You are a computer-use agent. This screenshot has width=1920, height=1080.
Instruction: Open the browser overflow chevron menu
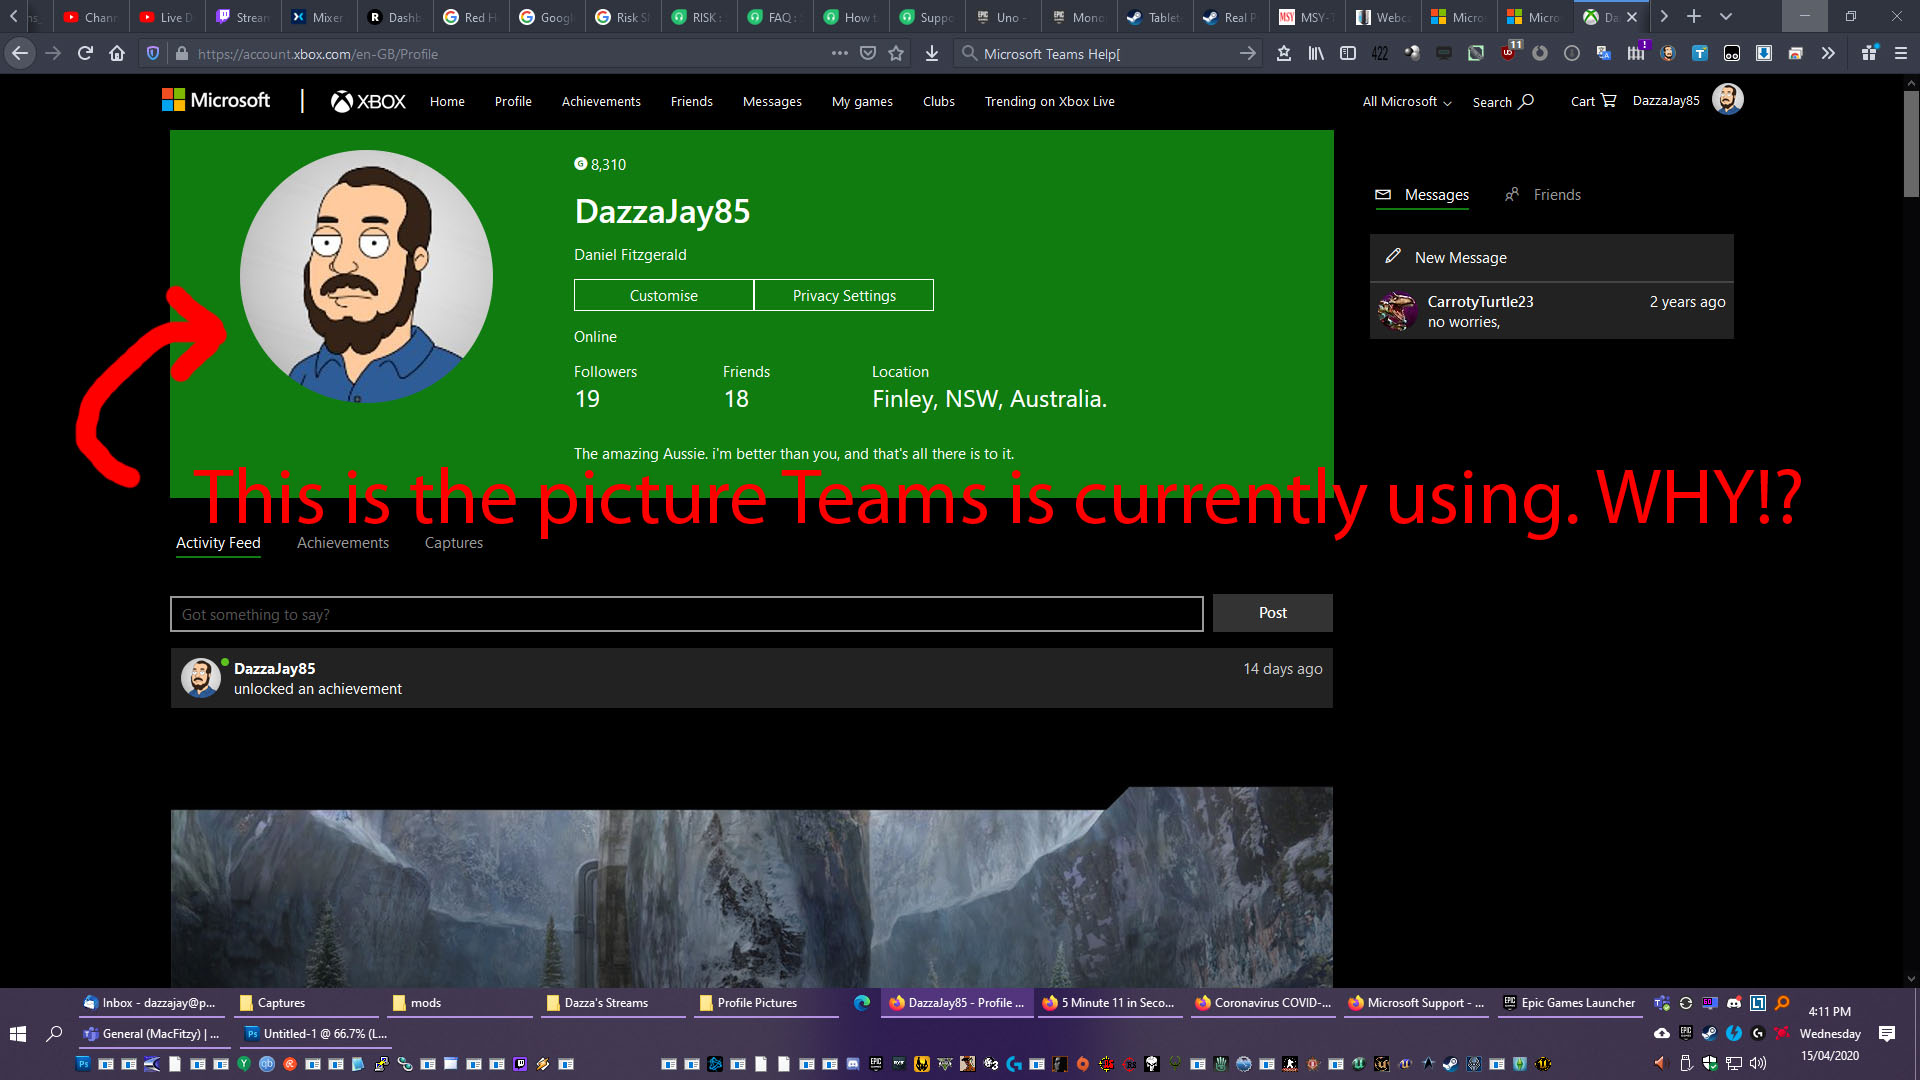[x=1828, y=54]
